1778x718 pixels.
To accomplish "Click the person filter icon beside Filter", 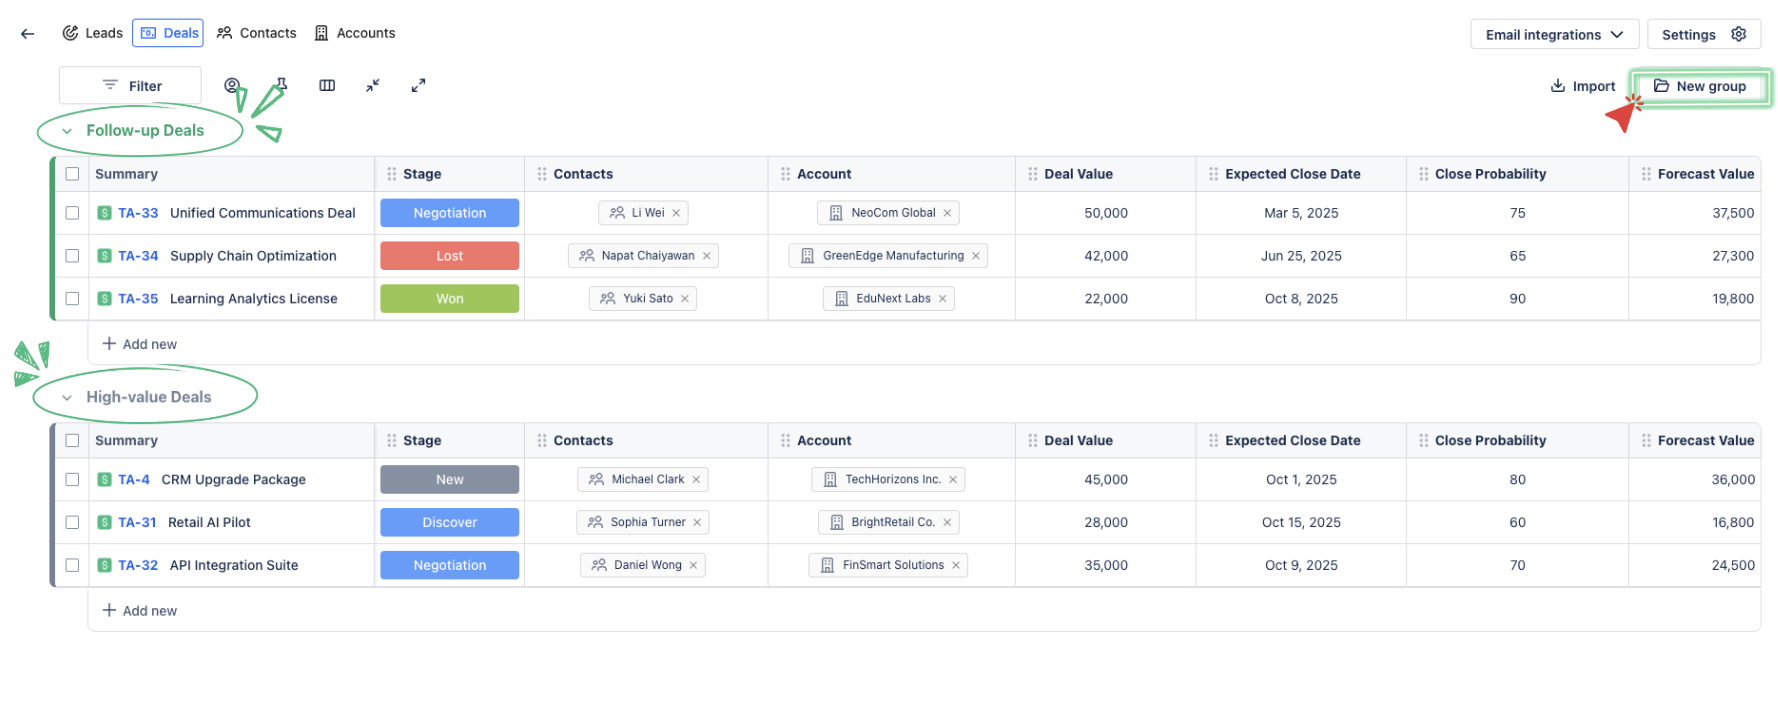I will click(232, 85).
